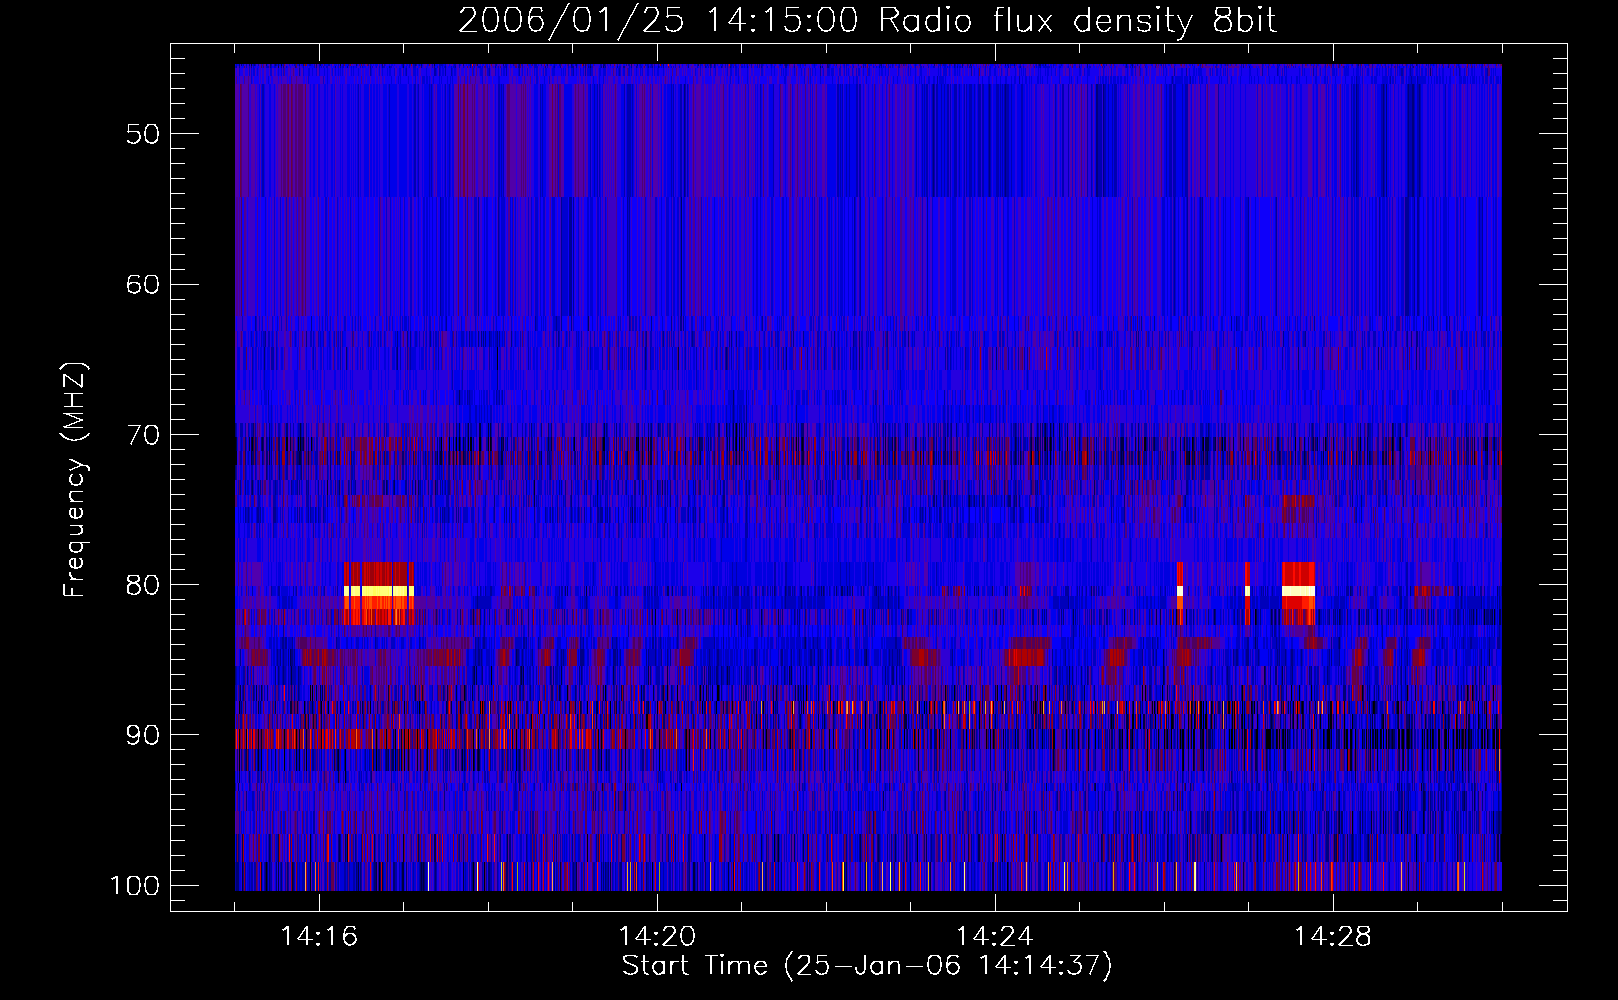
Task: Click the '90' frequency tick label
Action: [142, 735]
